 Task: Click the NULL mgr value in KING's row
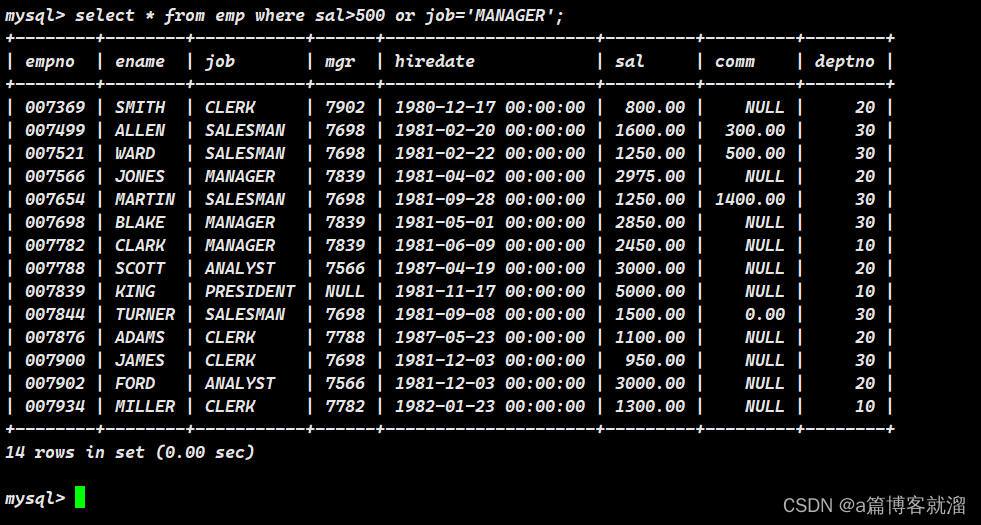(345, 291)
